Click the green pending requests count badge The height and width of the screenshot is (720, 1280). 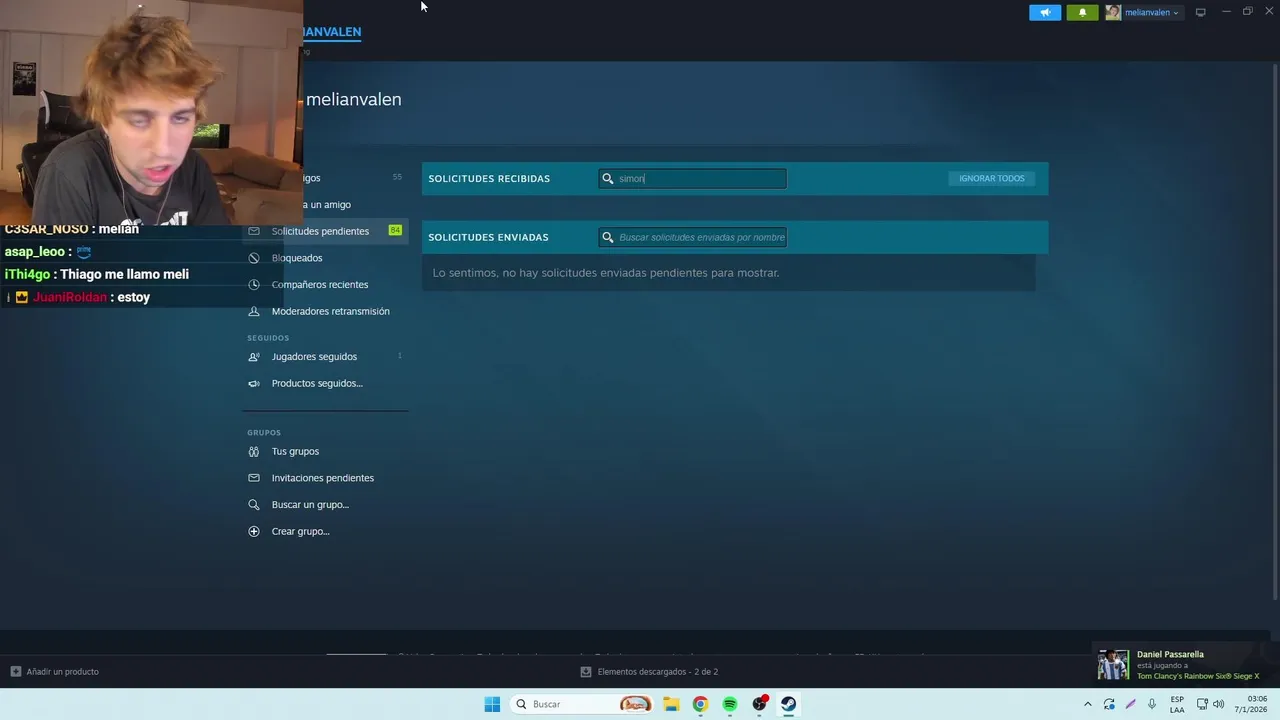click(395, 230)
